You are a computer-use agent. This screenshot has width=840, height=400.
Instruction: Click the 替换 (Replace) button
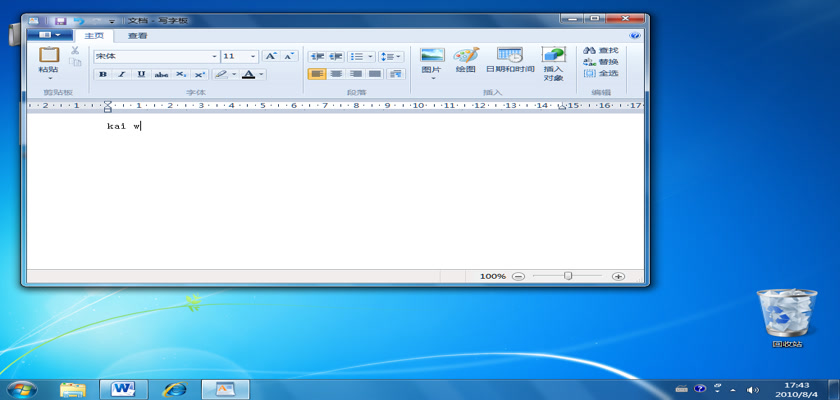coord(601,62)
